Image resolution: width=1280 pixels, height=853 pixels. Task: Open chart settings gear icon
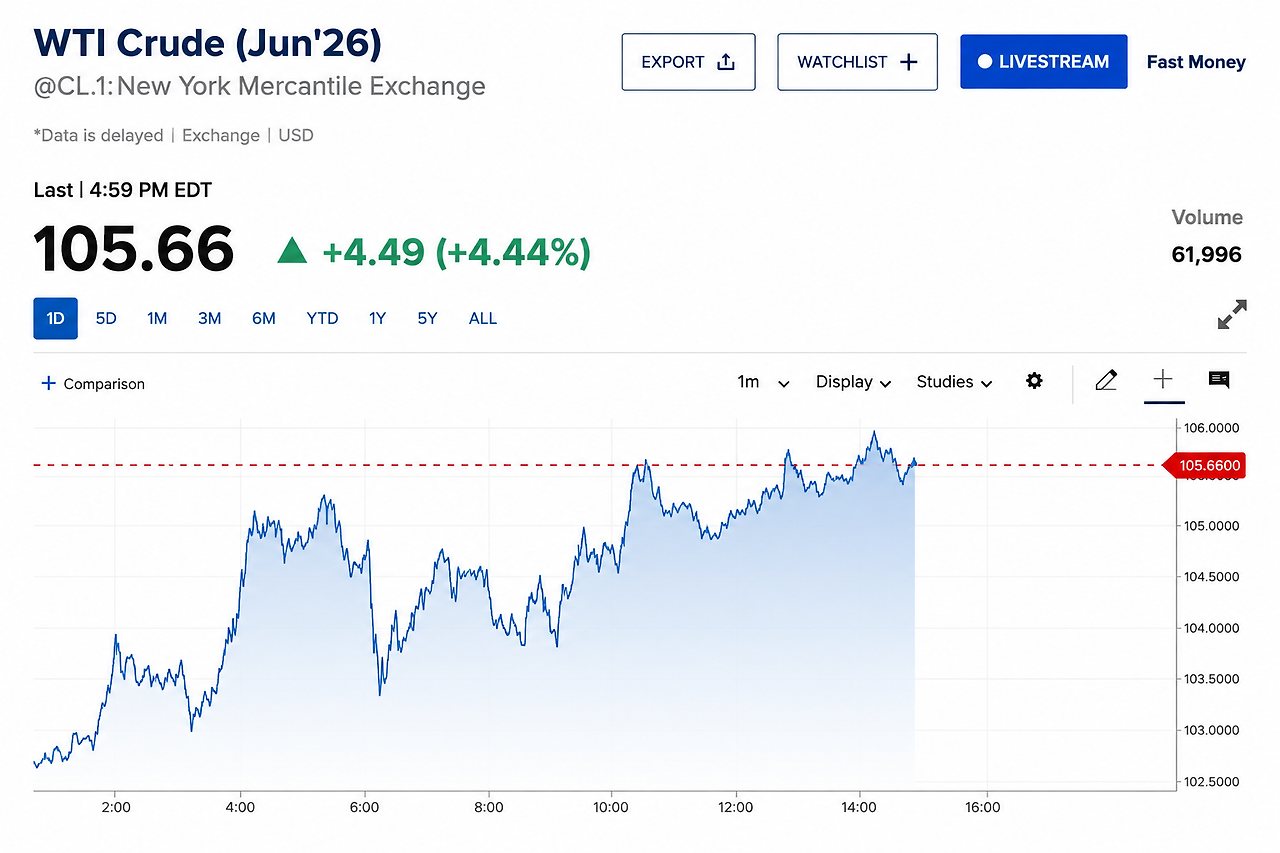click(x=1034, y=381)
